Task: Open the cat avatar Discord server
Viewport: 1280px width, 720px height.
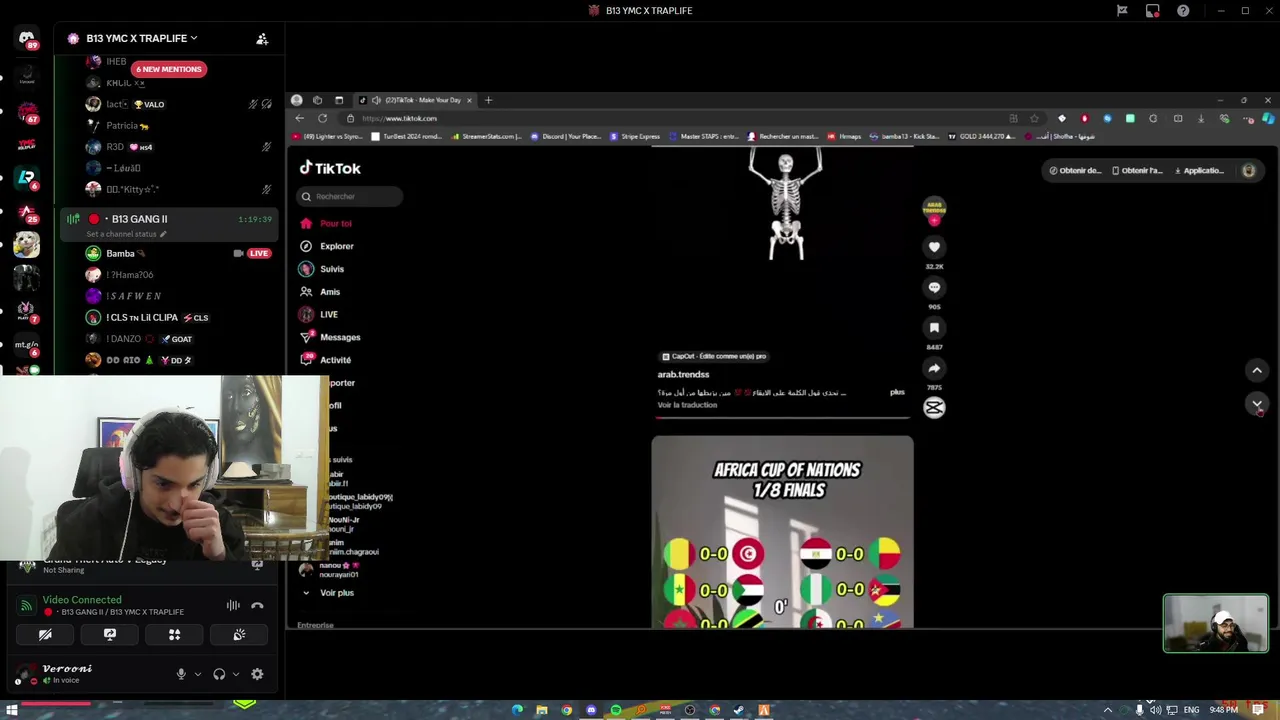Action: click(27, 244)
